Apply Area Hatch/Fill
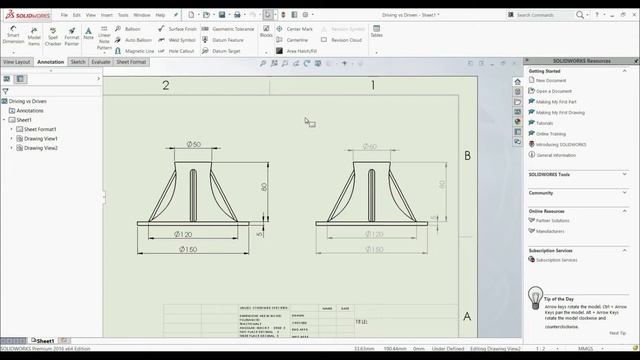Viewport: 640px width, 360px height. (296, 51)
